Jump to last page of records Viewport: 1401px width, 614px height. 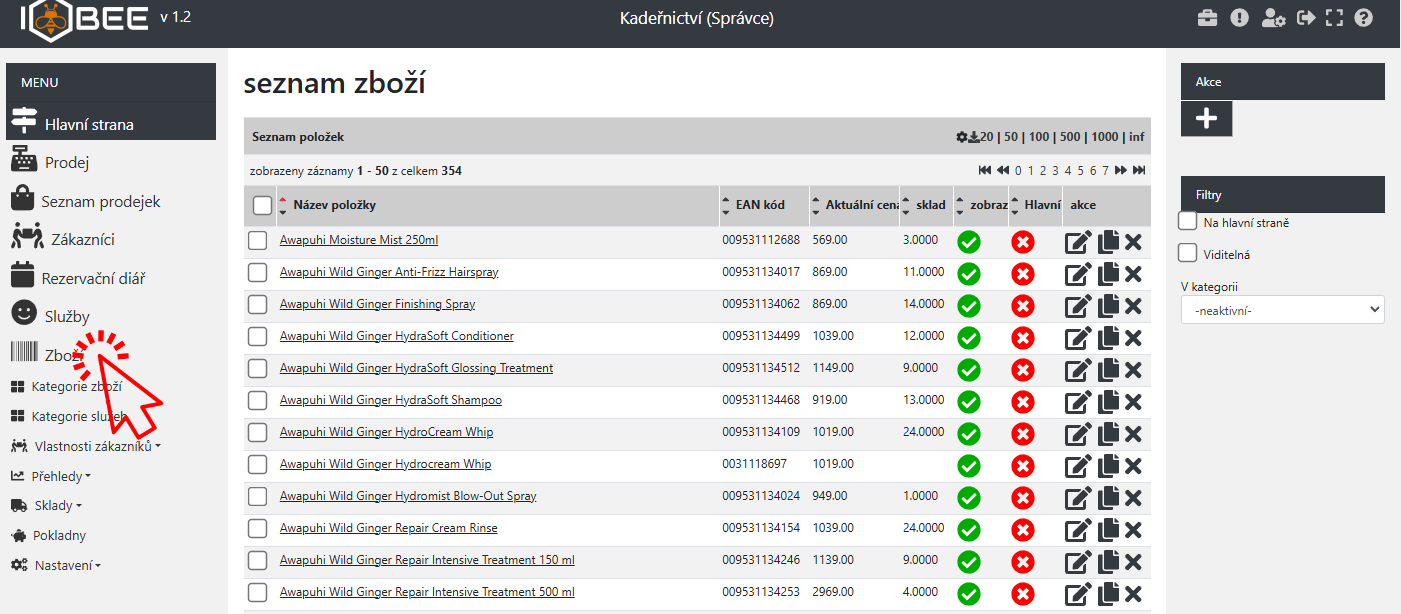[x=1139, y=171]
